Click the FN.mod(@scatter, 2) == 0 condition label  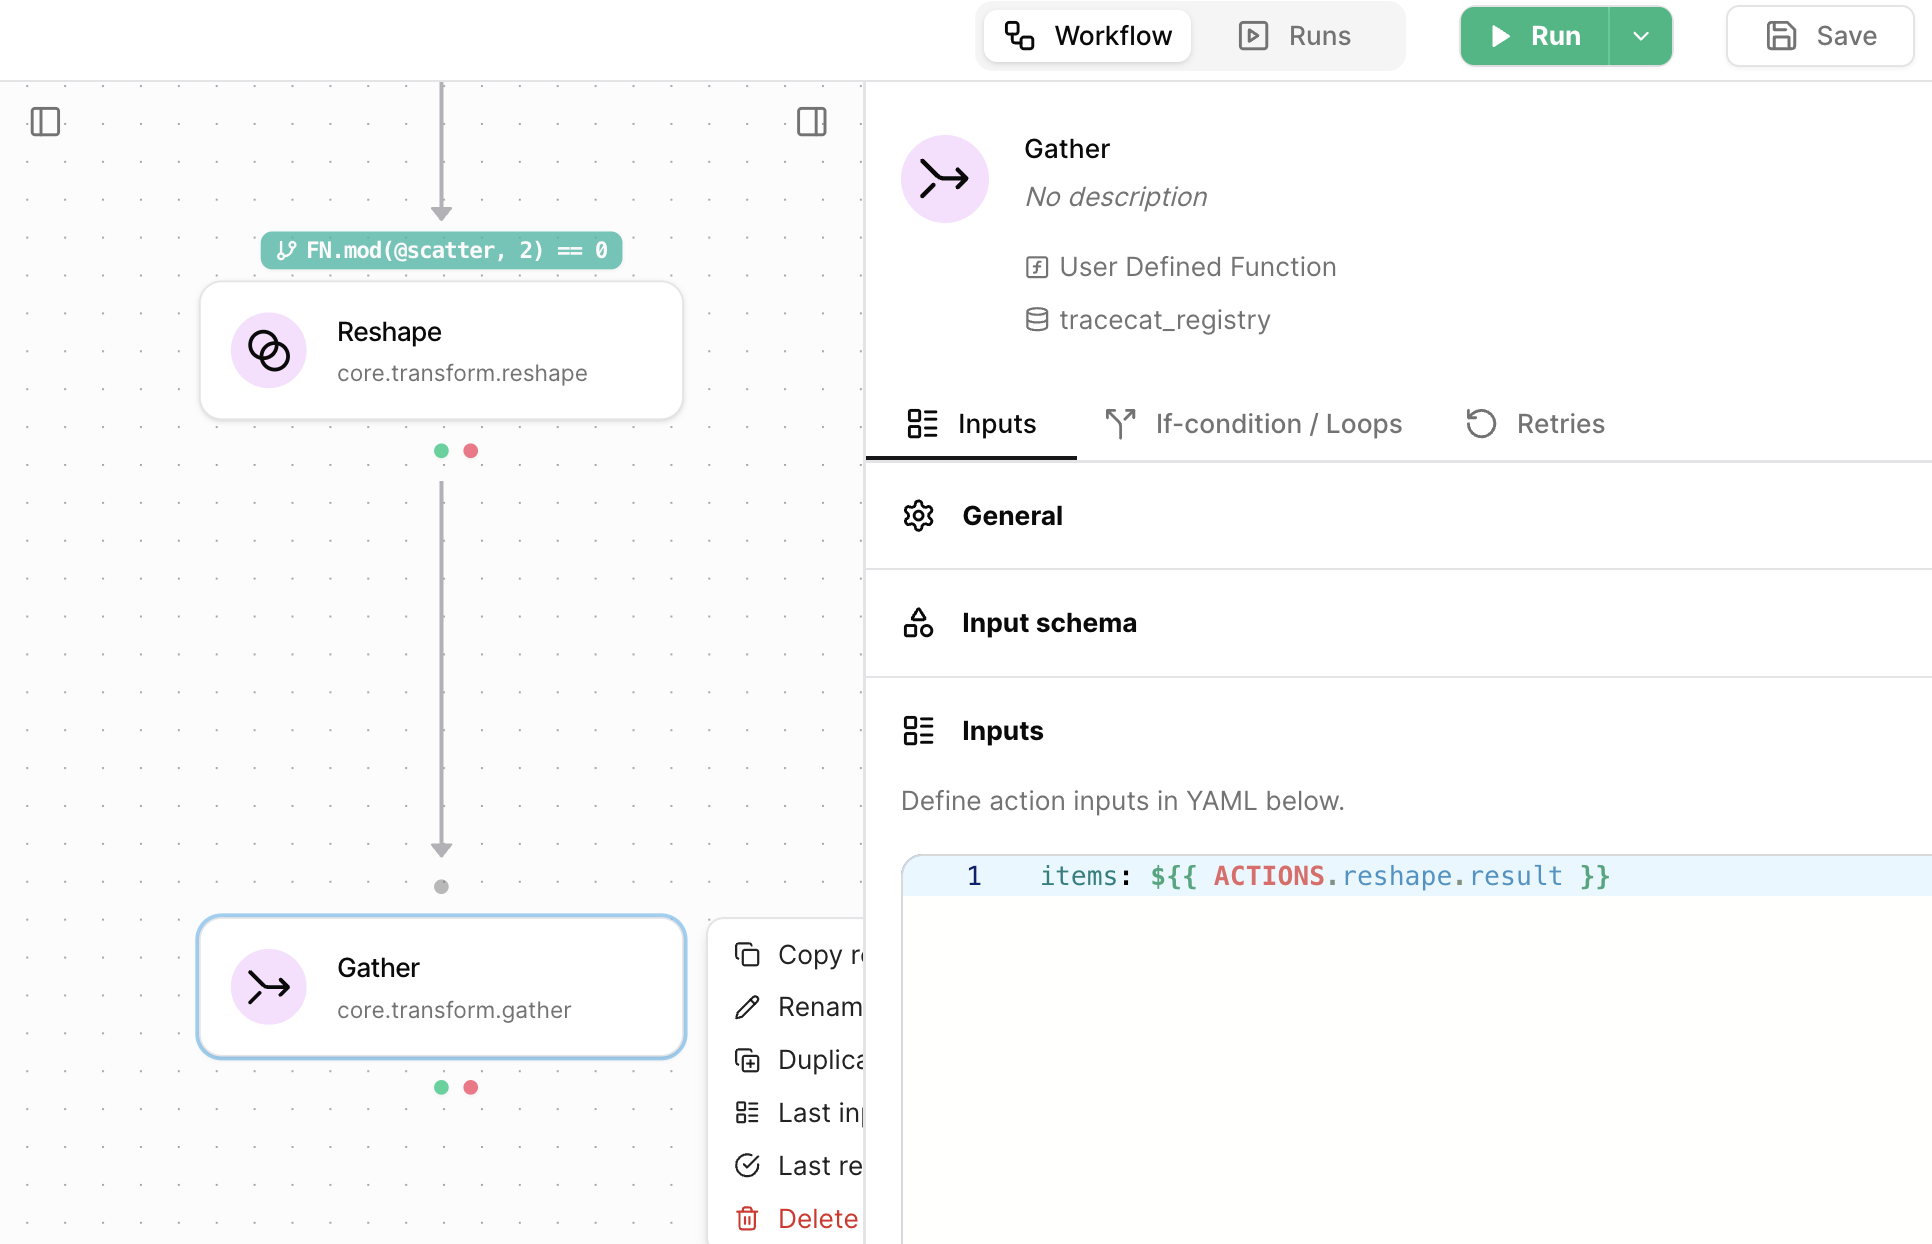(x=441, y=250)
